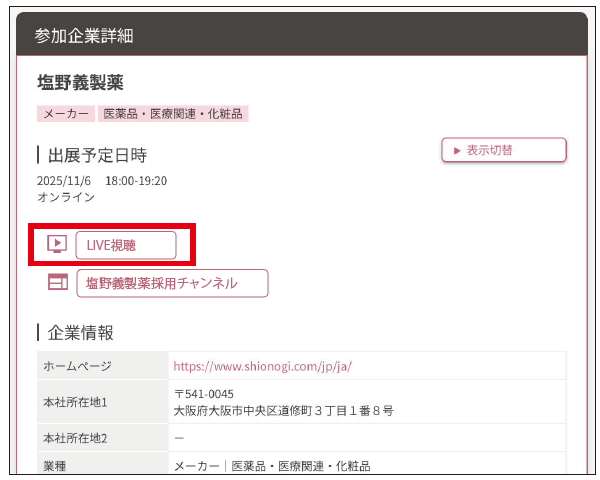
Task: Open the 塩野義製薬採用チャンネル button
Action: [172, 283]
